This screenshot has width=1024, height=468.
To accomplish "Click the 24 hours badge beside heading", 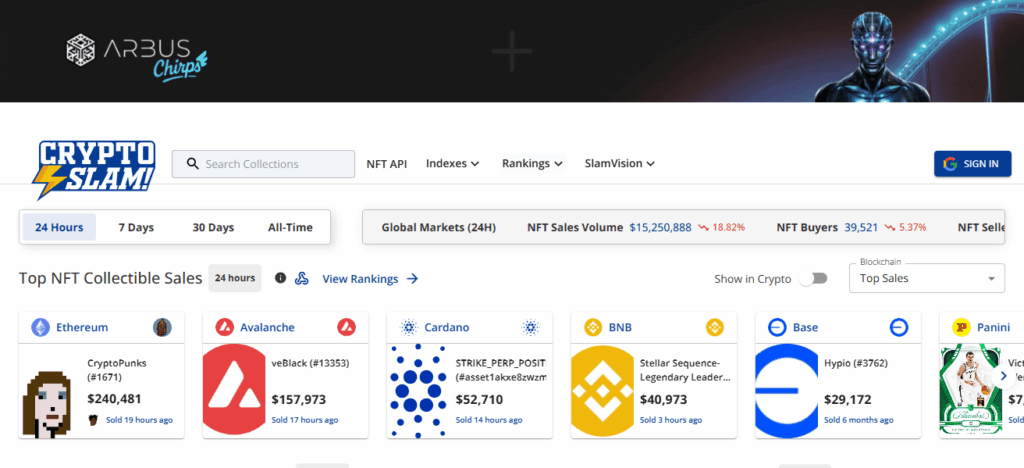I will (x=235, y=278).
